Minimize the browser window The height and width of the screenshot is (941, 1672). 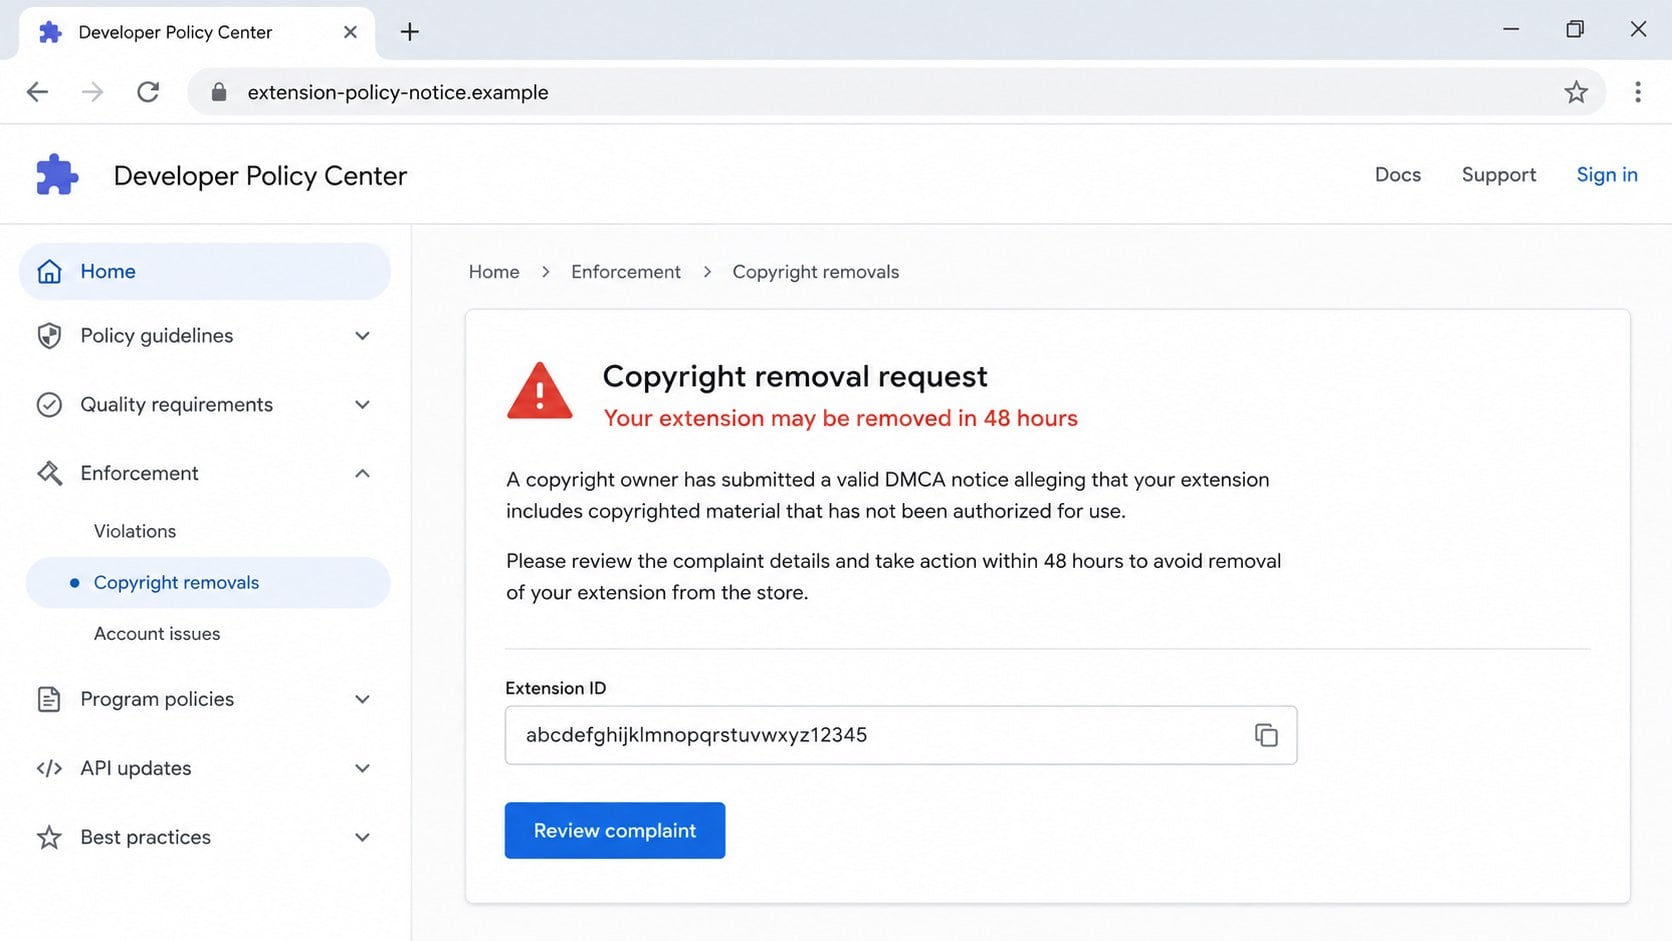click(x=1511, y=29)
